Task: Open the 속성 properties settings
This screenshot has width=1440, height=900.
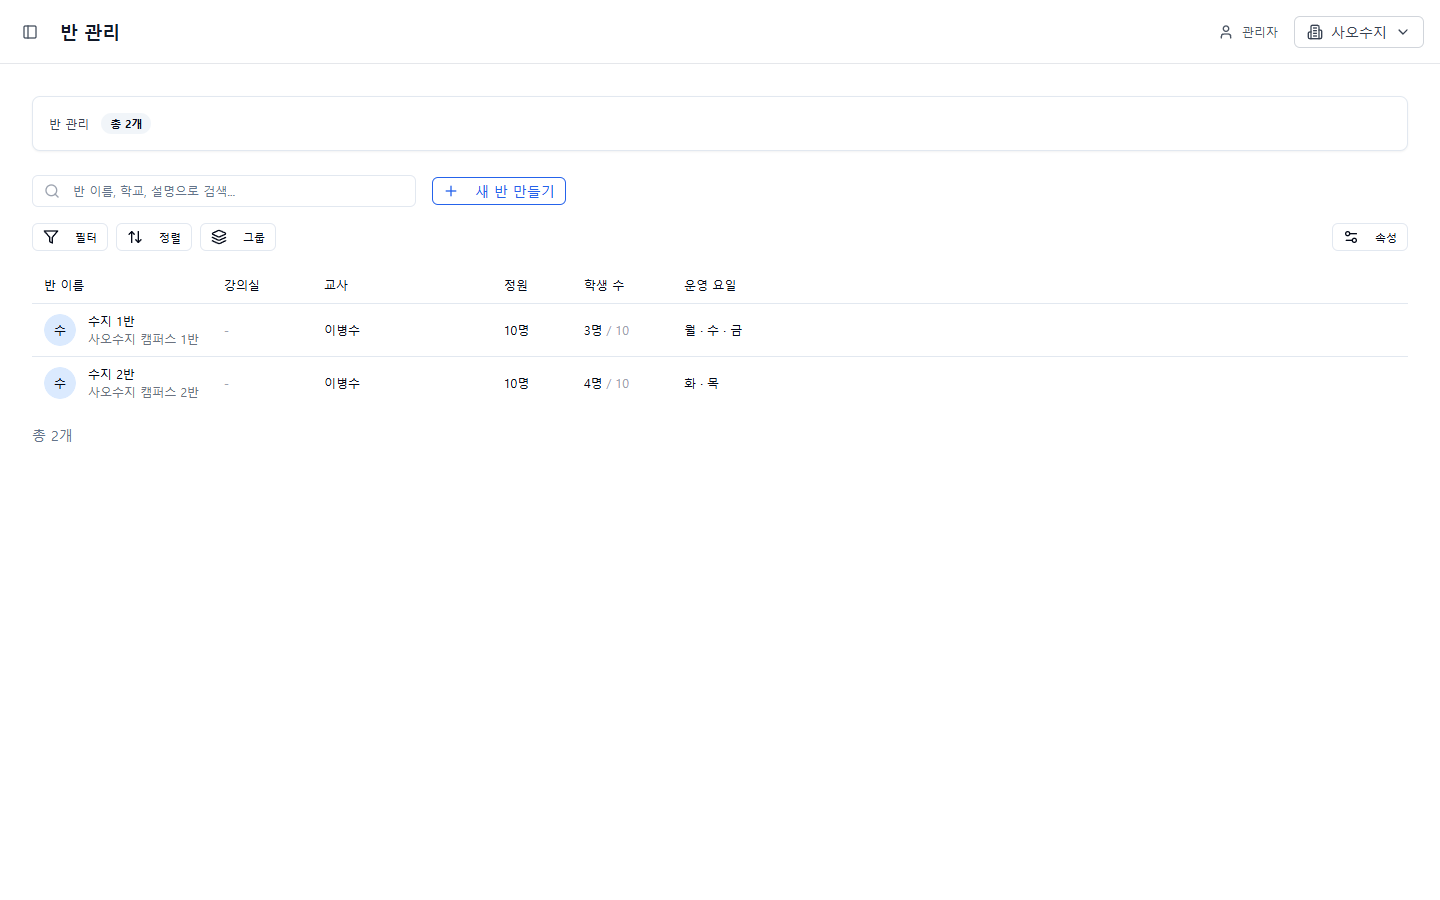Action: (1369, 237)
